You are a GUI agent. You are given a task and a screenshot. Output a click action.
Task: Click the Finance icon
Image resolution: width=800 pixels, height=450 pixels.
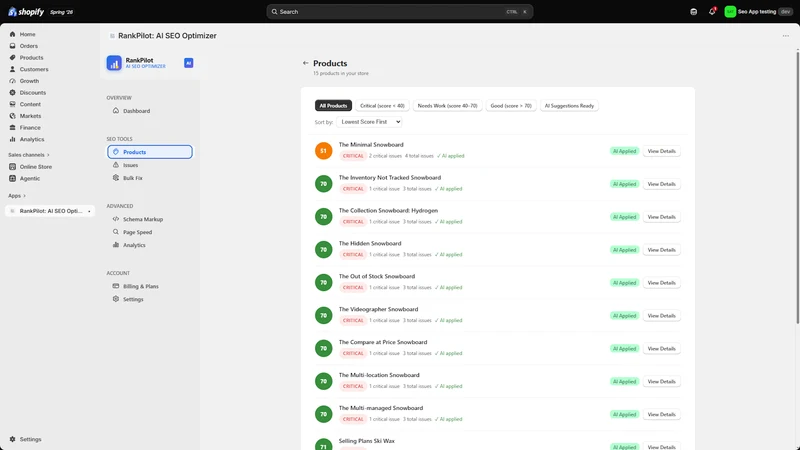point(12,128)
